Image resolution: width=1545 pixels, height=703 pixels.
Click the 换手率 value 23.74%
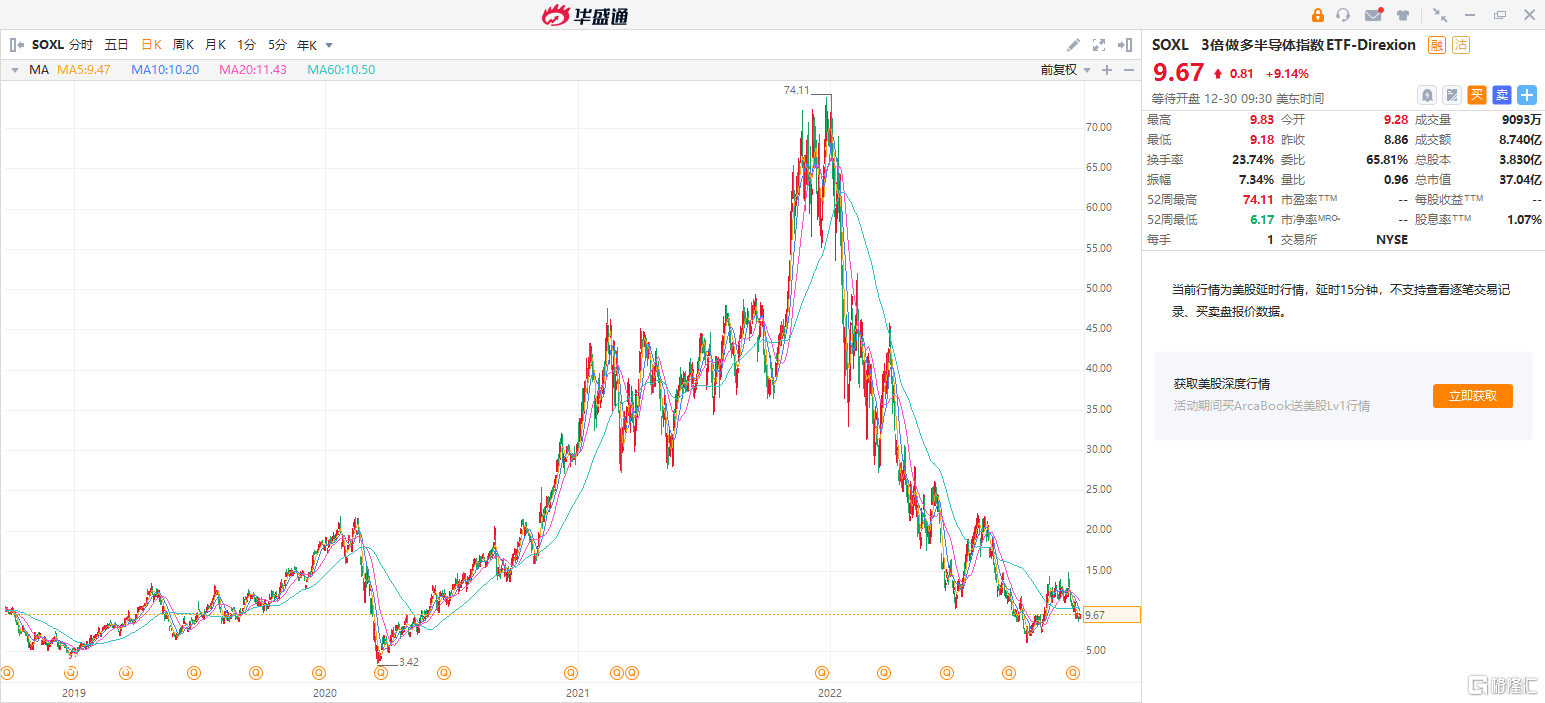[x=1253, y=159]
